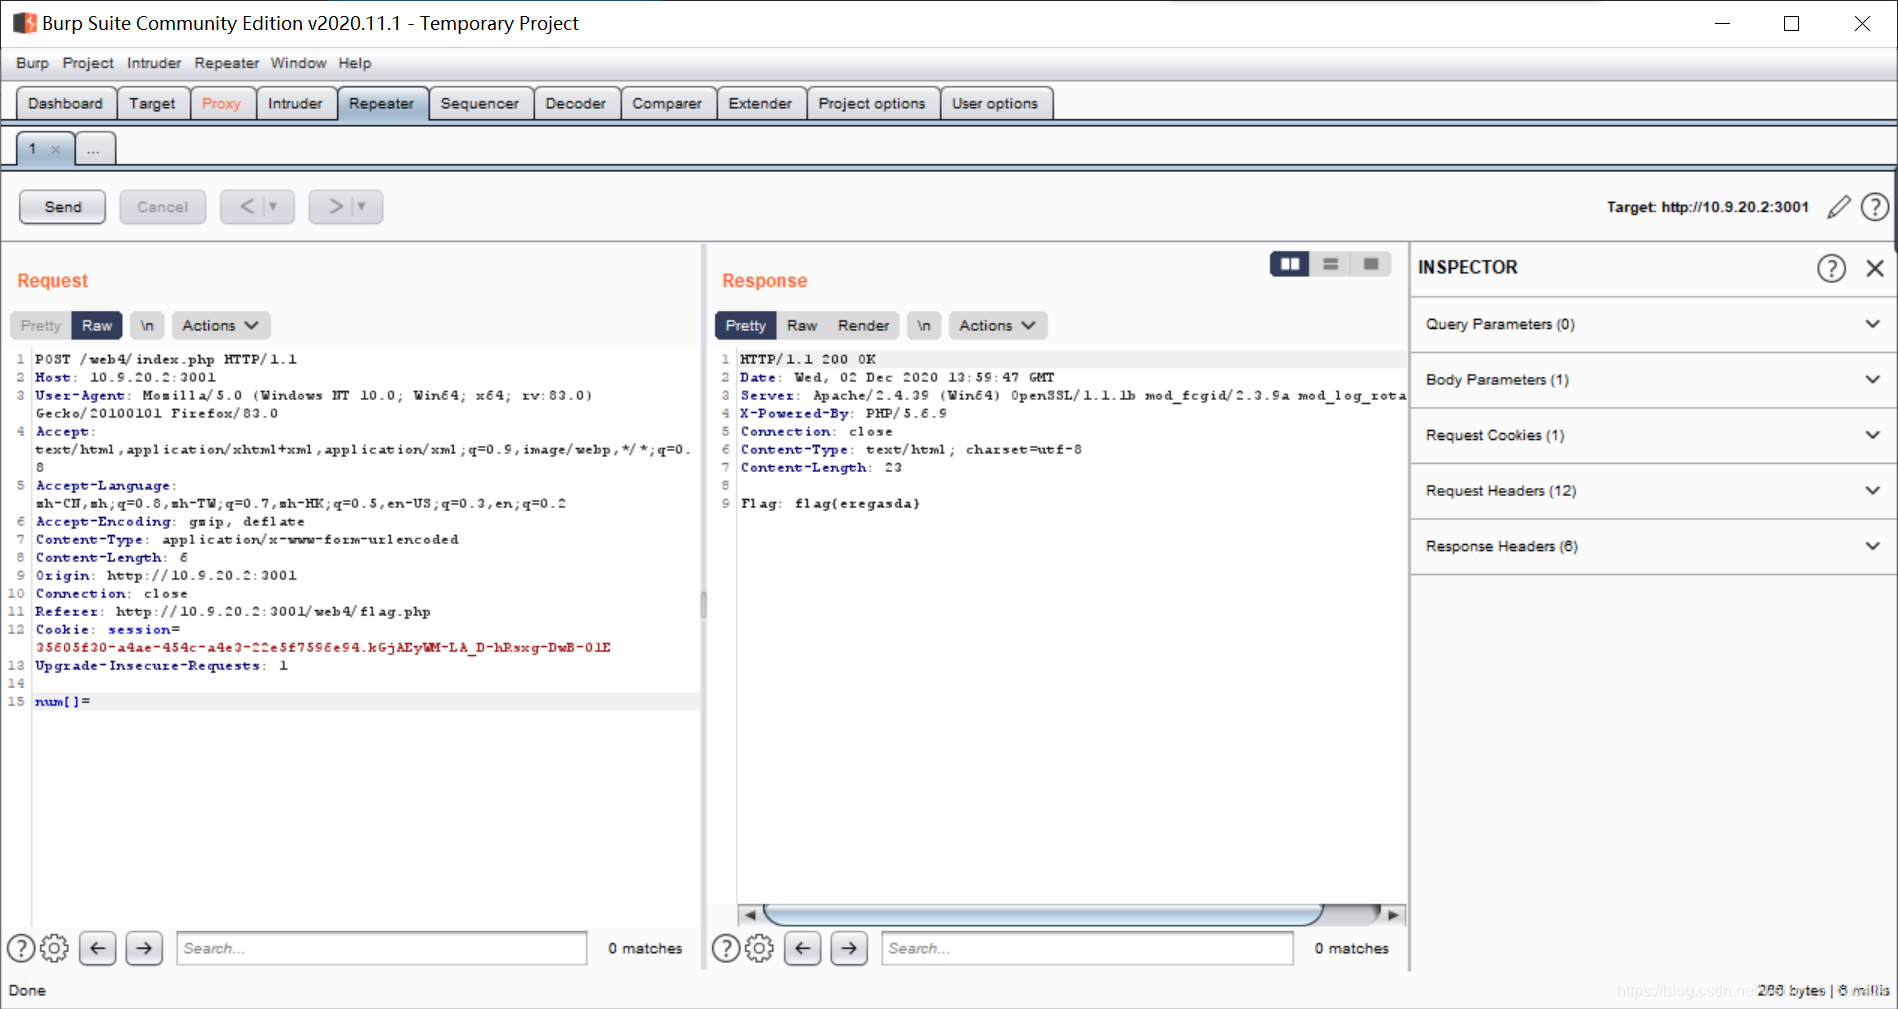Switch to Decoder tab
Viewport: 1898px width, 1009px height.
click(x=575, y=103)
